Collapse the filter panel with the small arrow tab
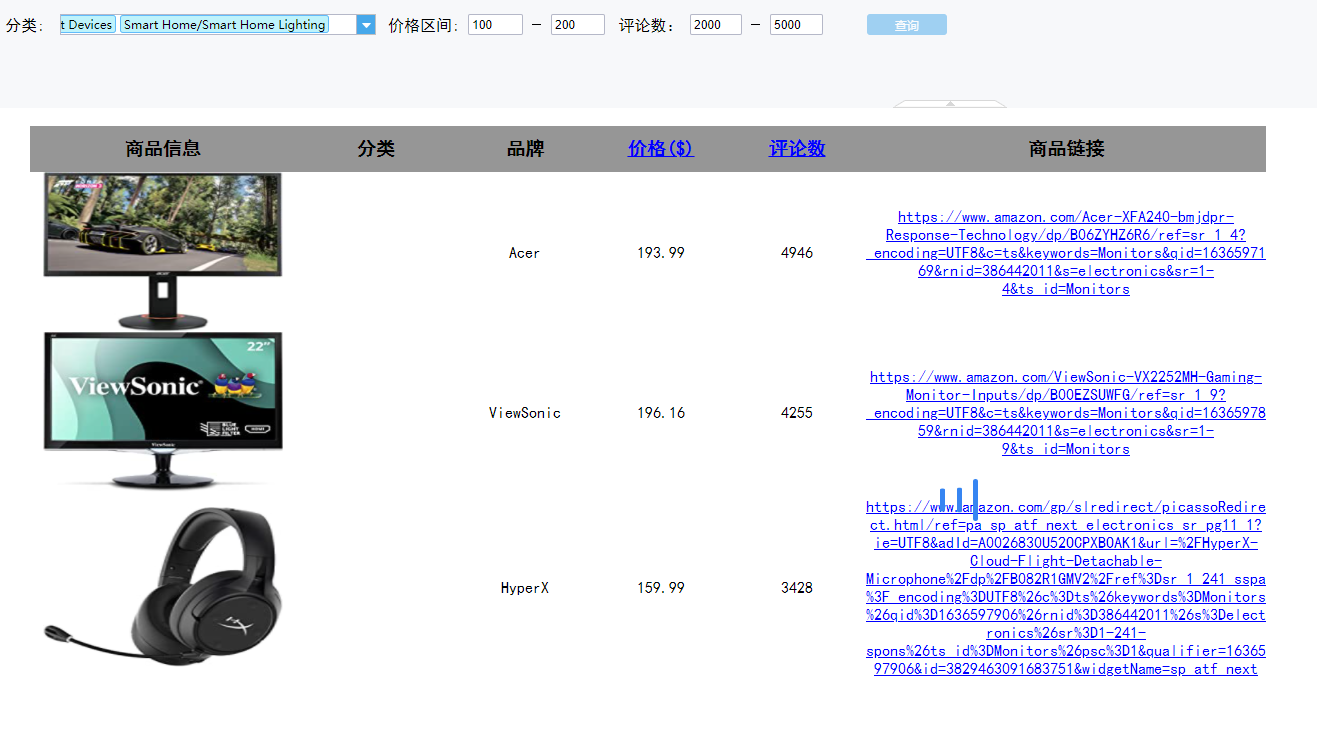 (x=950, y=103)
